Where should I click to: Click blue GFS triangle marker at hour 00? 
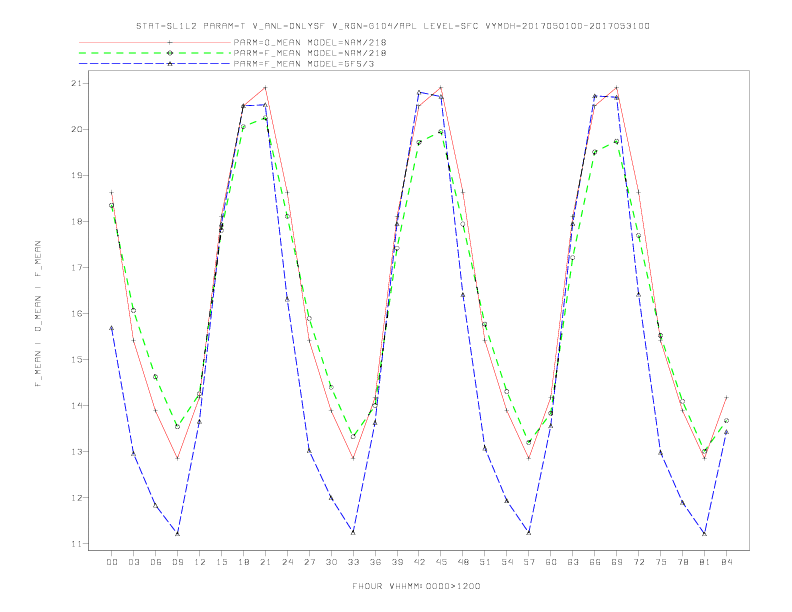[x=112, y=328]
